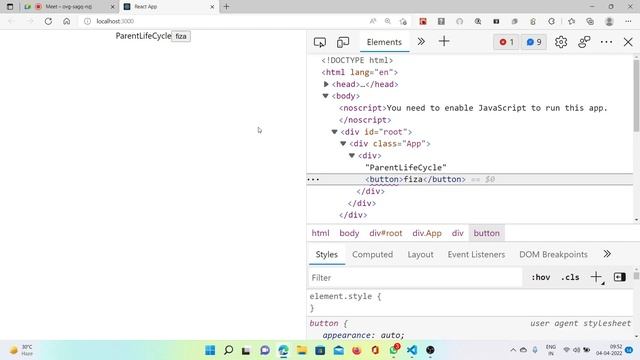Image resolution: width=640 pixels, height=360 pixels.
Task: Open the errors counter showing 1
Action: click(x=507, y=42)
